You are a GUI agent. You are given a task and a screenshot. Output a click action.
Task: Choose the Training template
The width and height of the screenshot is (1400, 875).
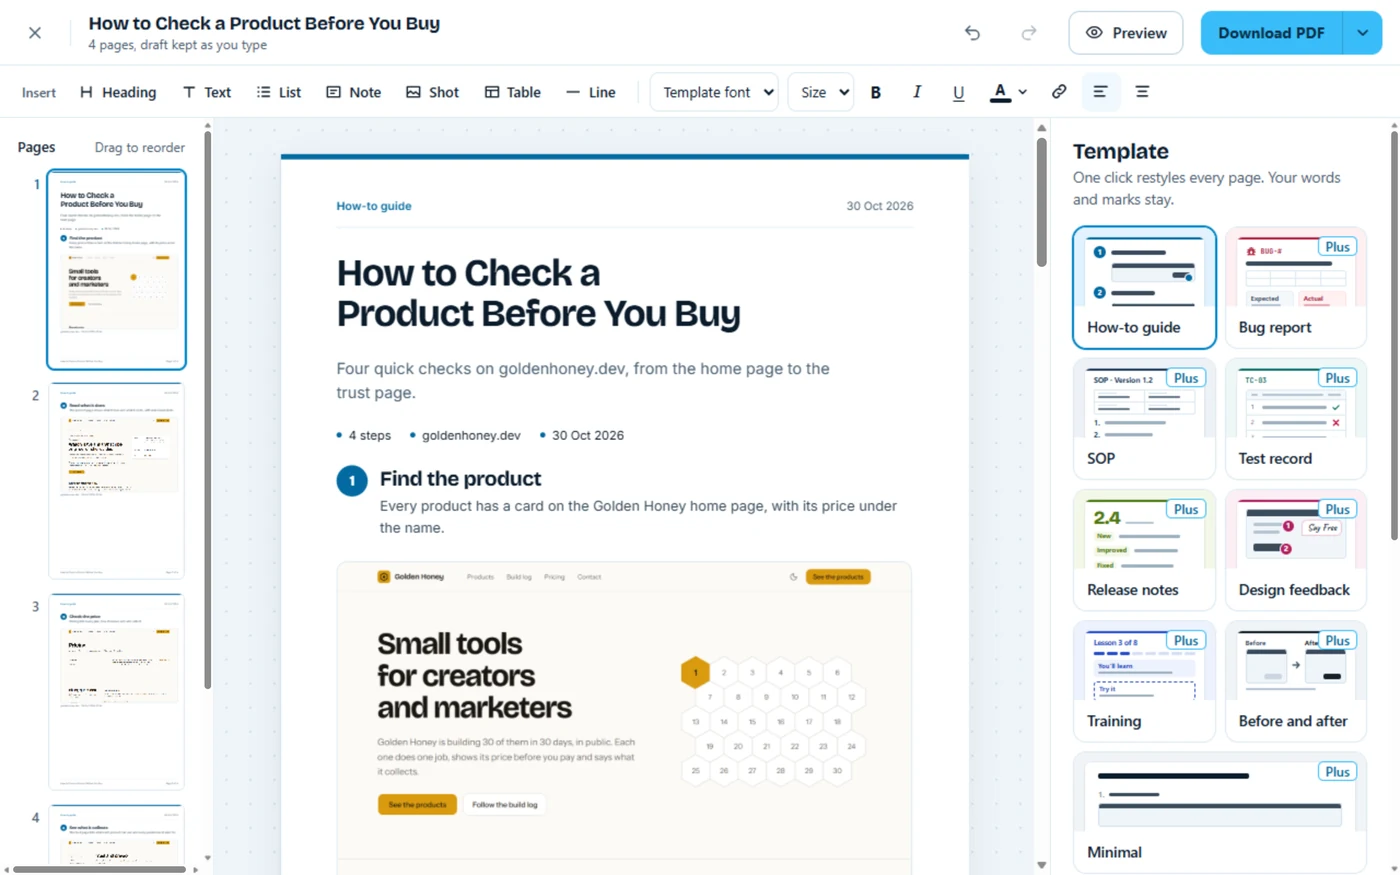tap(1144, 681)
